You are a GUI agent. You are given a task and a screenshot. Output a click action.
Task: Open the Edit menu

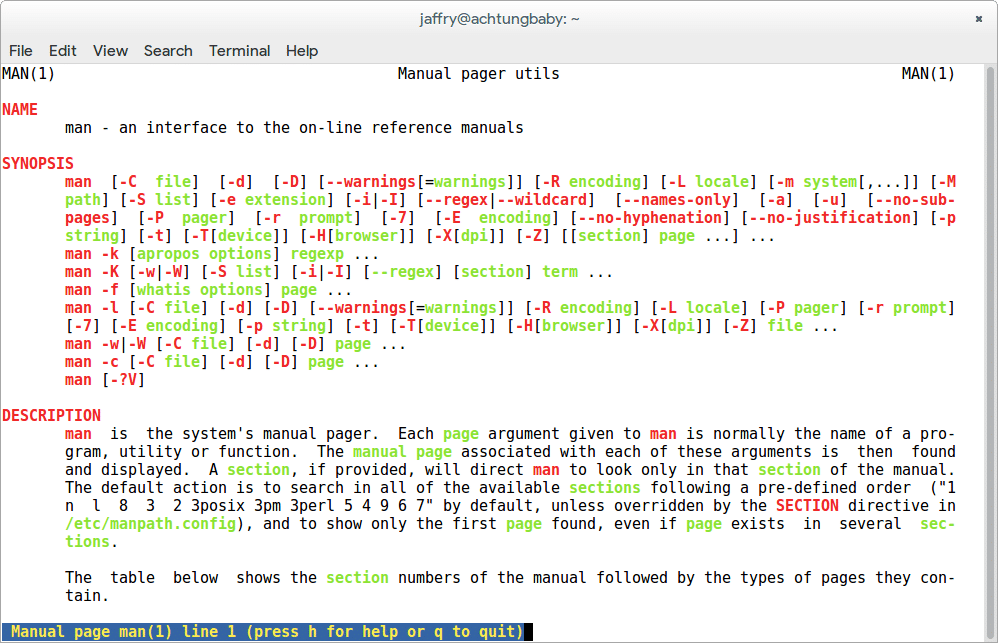click(x=62, y=51)
